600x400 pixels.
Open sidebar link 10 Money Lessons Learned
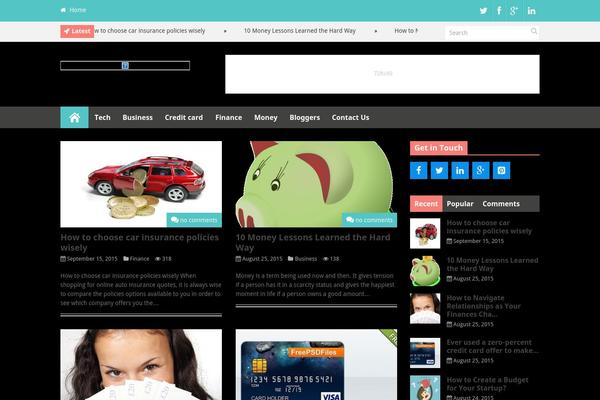tap(492, 264)
